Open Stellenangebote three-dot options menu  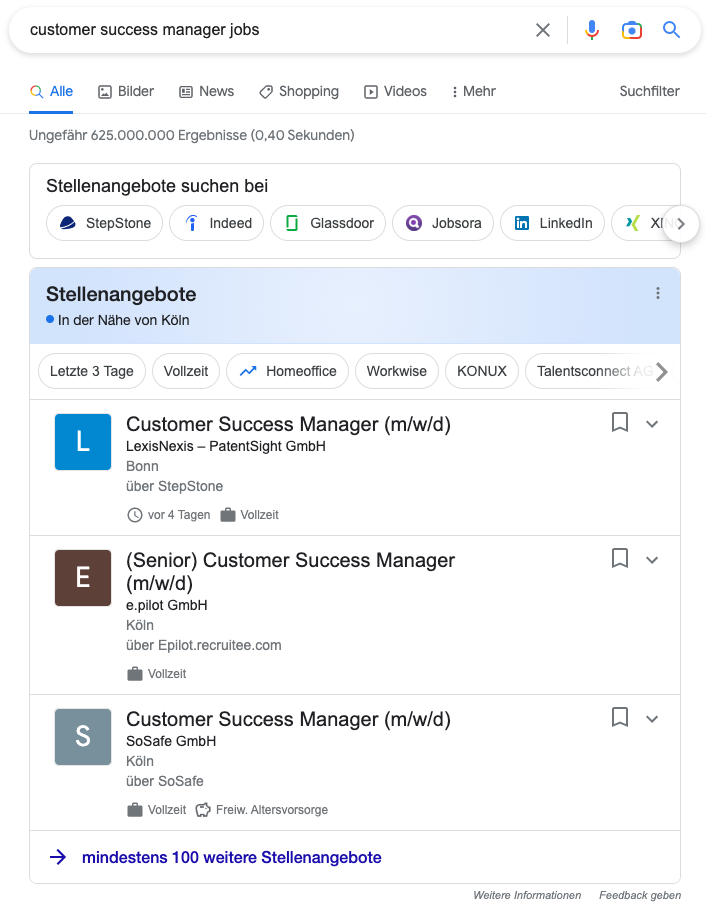[x=658, y=293]
